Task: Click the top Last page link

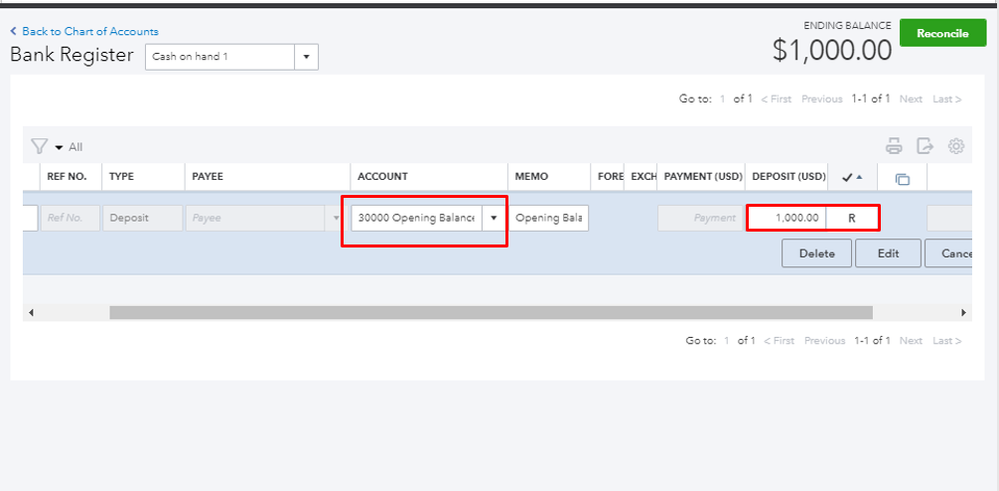Action: [x=947, y=99]
